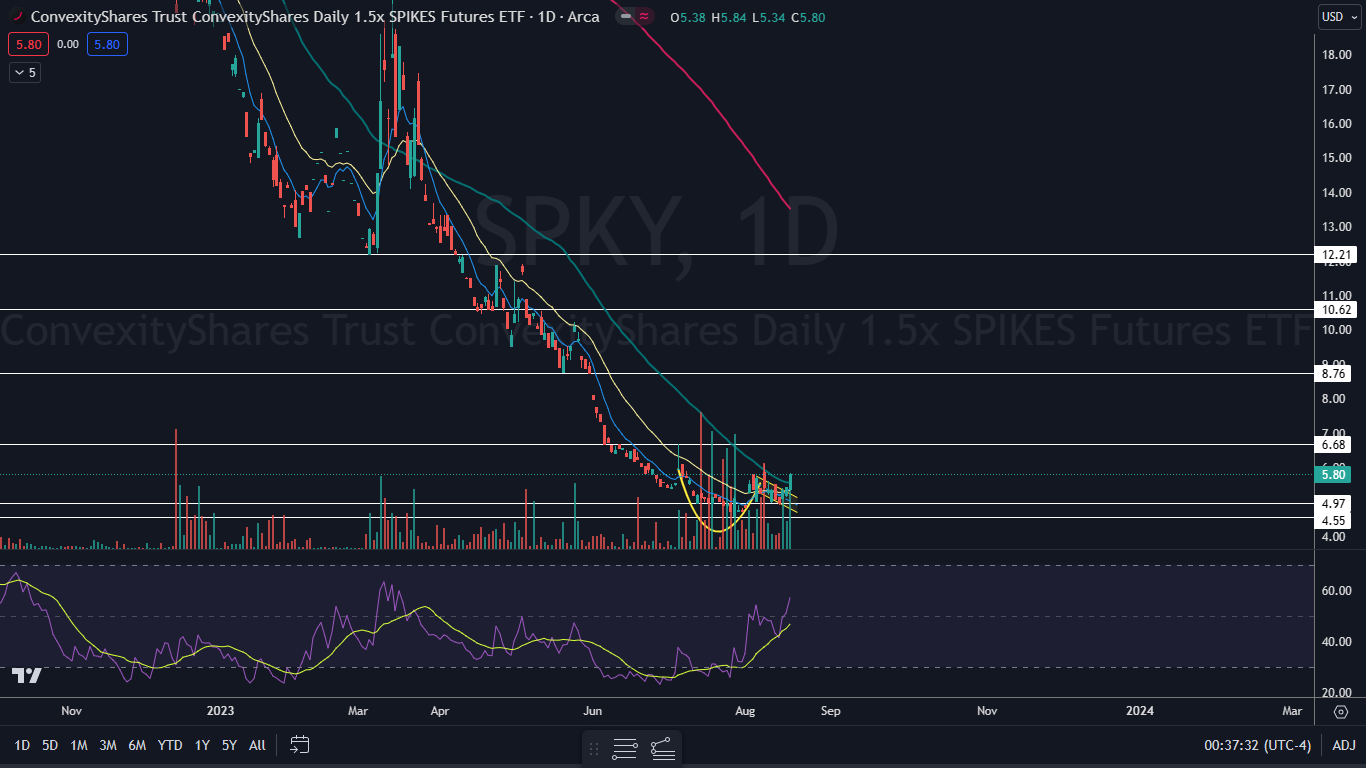Click the SPKY symbol logo icon
This screenshot has height=768, width=1366.
click(15, 17)
